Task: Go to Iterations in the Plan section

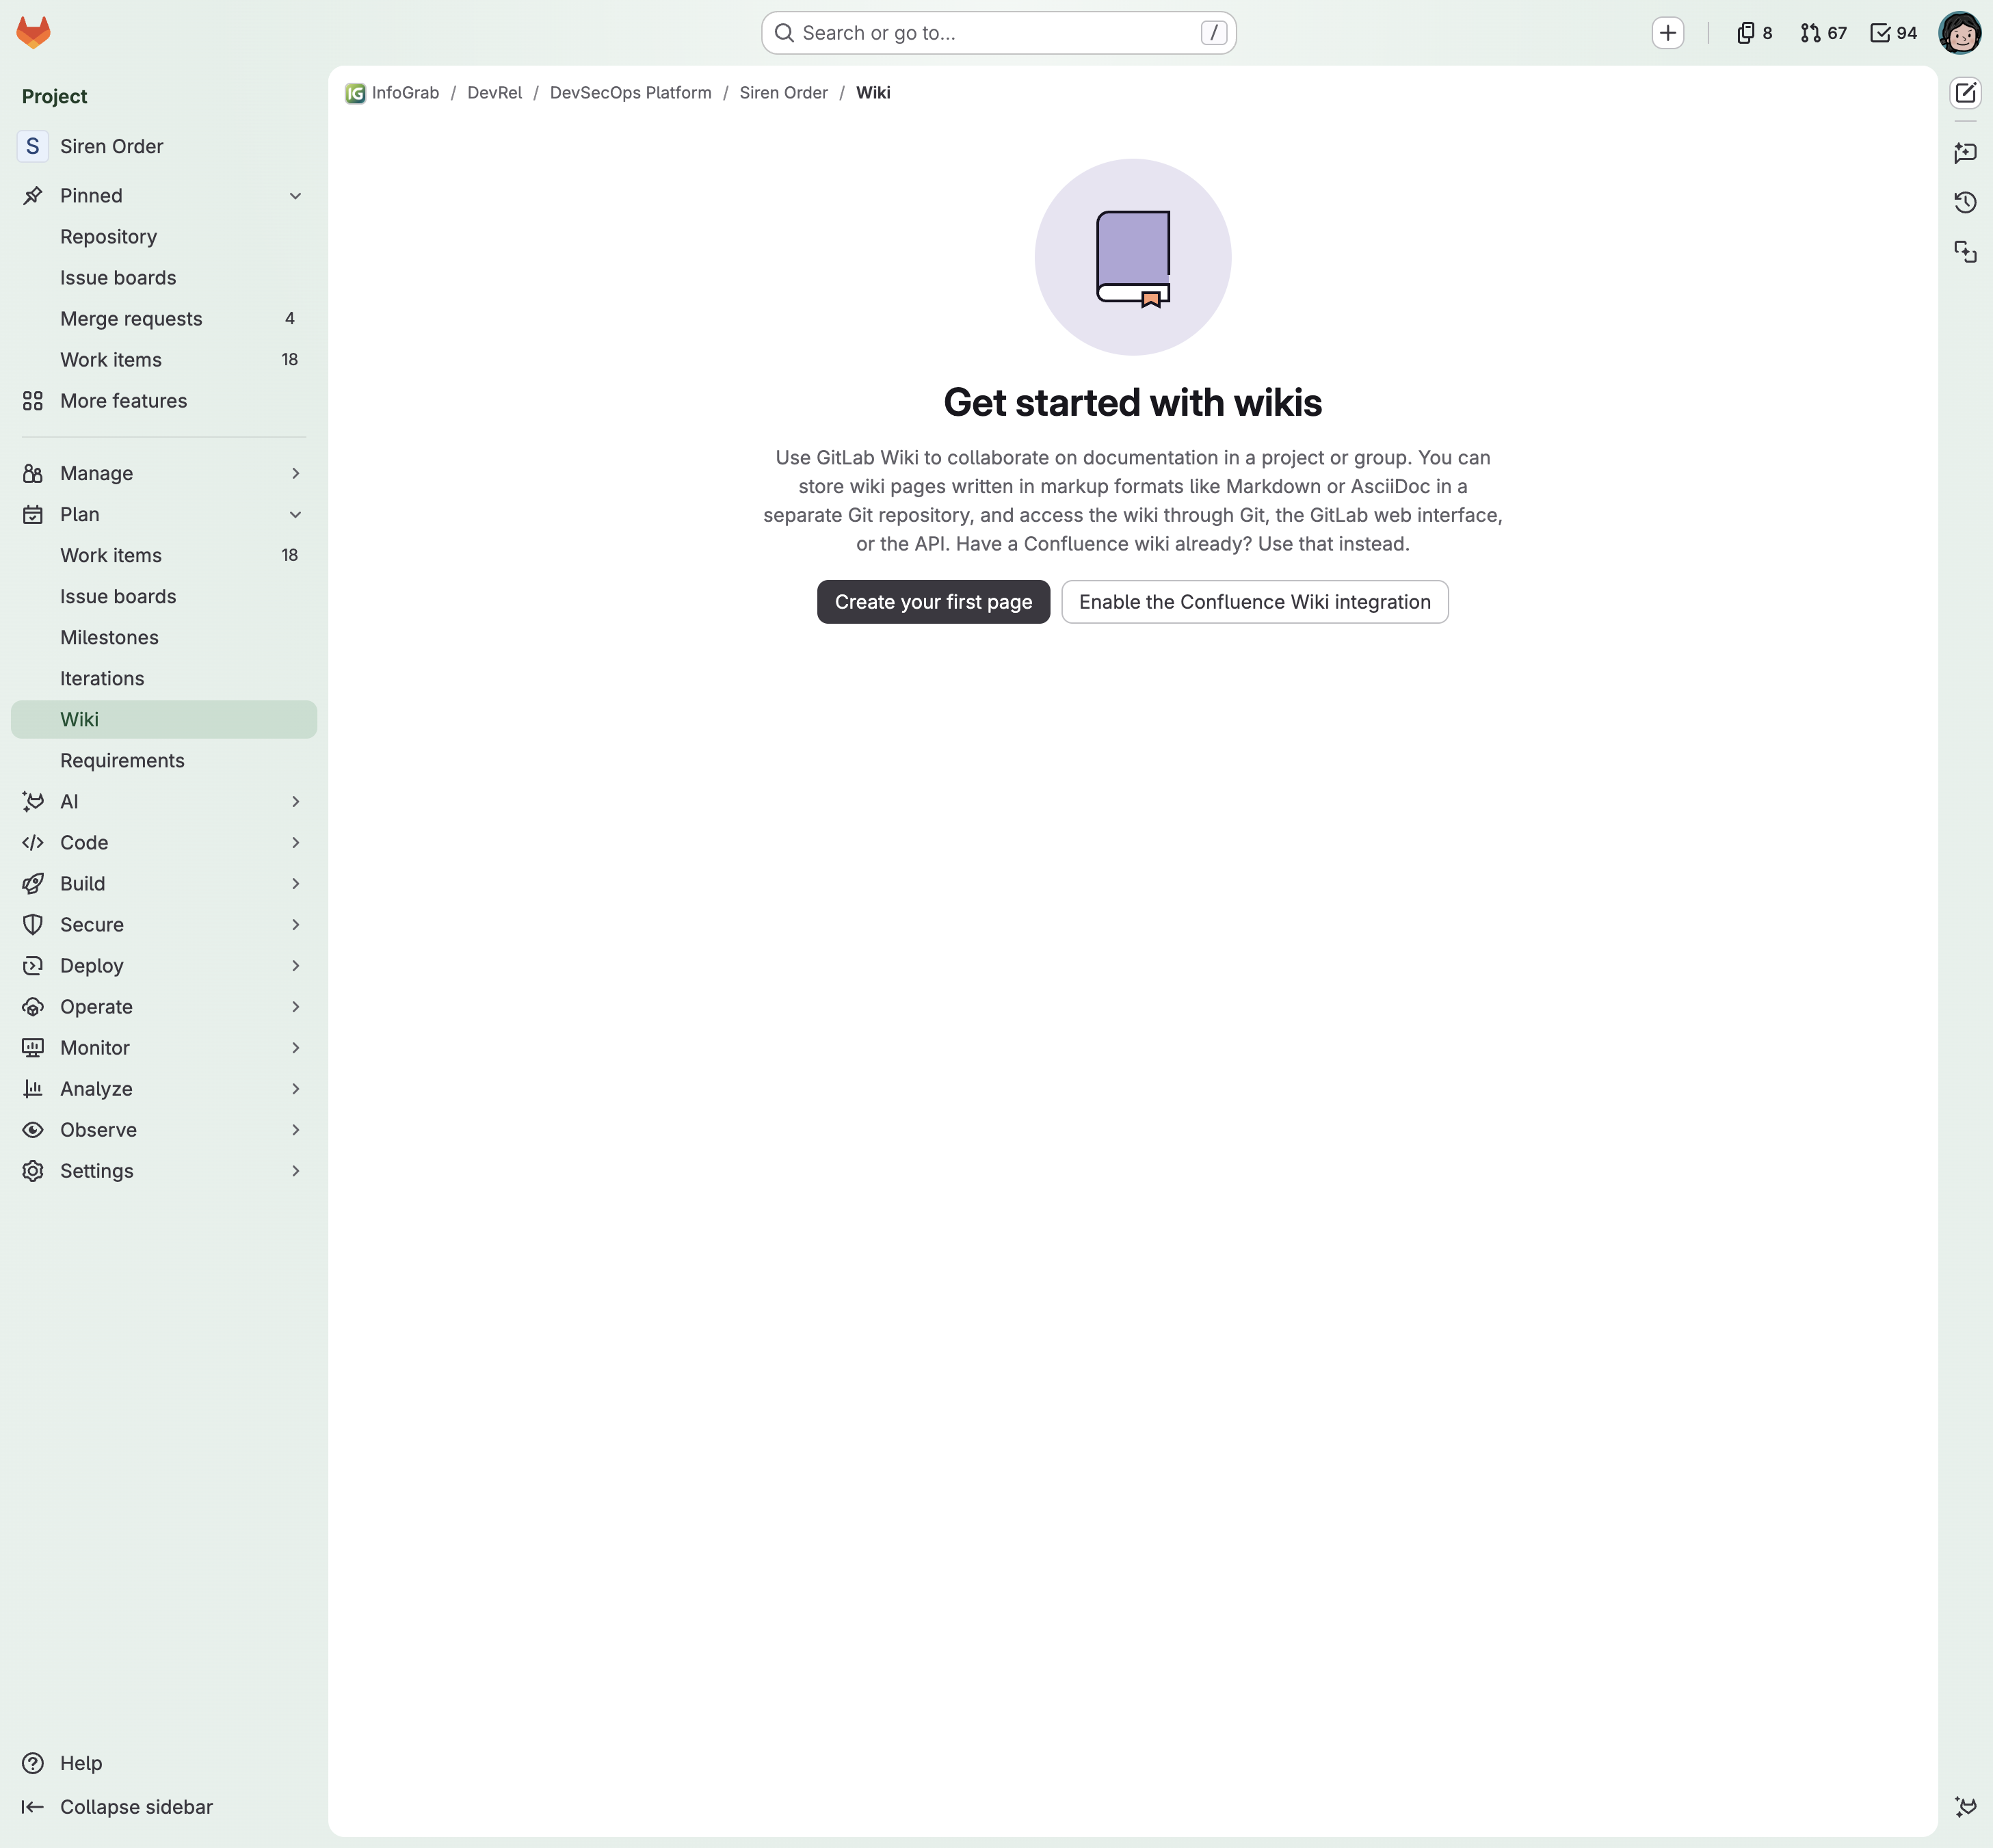Action: pos(164,678)
